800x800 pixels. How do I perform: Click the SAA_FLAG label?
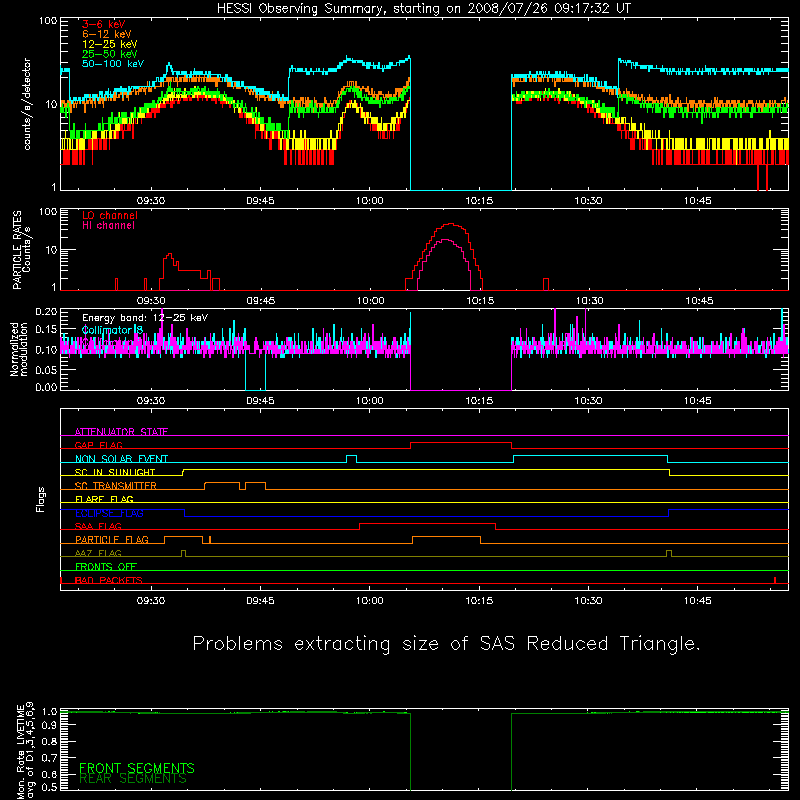98,526
